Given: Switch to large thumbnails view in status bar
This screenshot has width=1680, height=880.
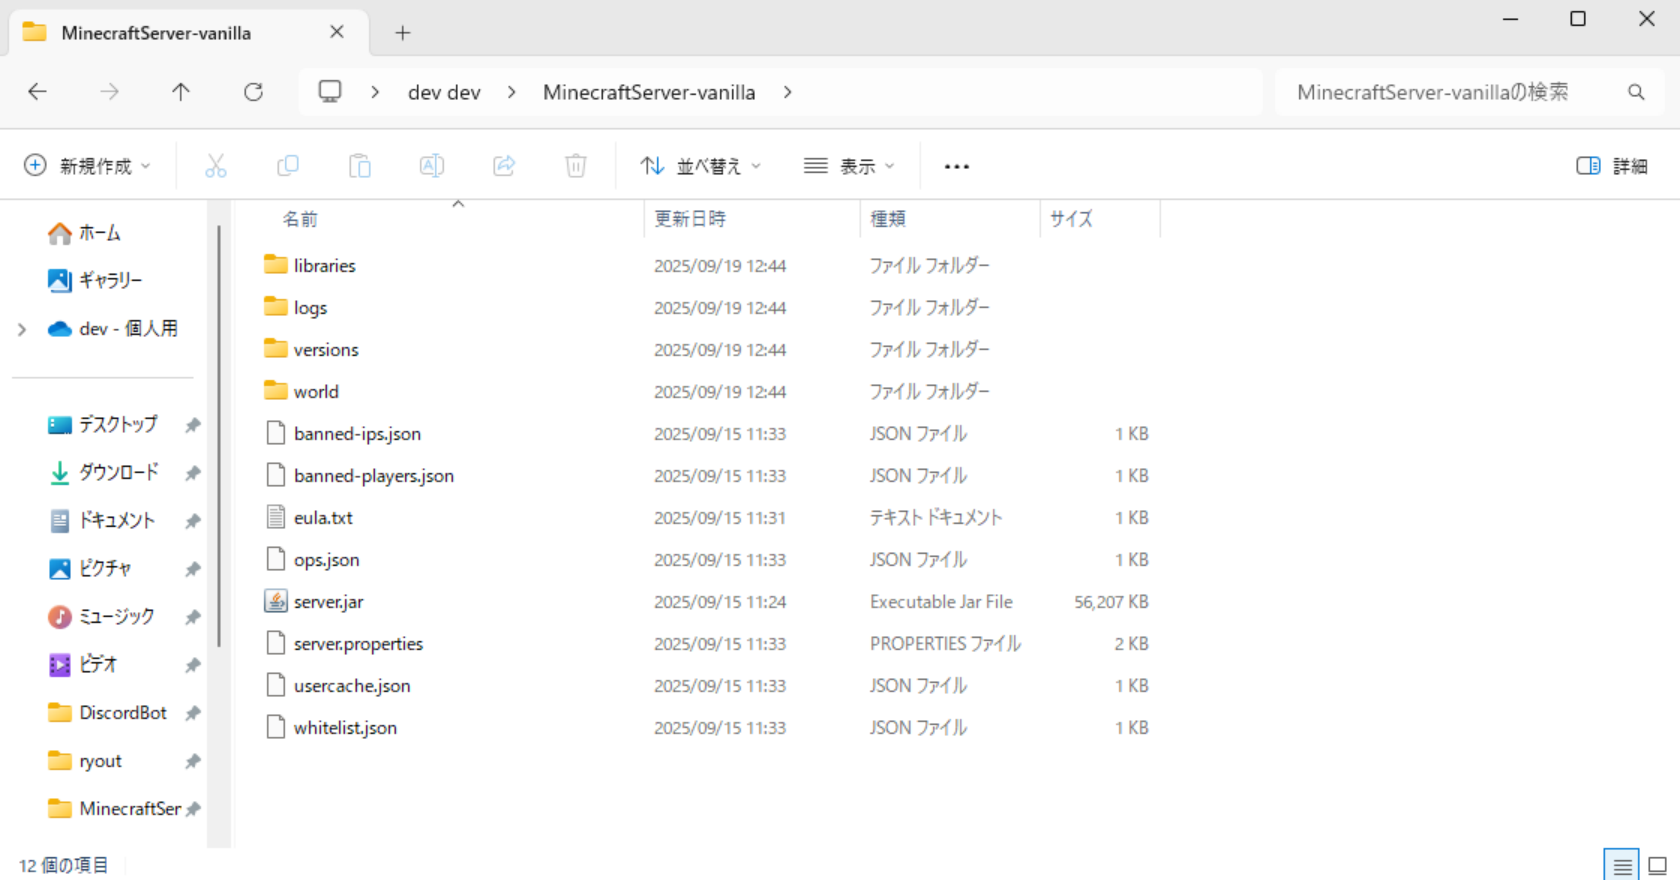Looking at the screenshot, I should (x=1657, y=865).
